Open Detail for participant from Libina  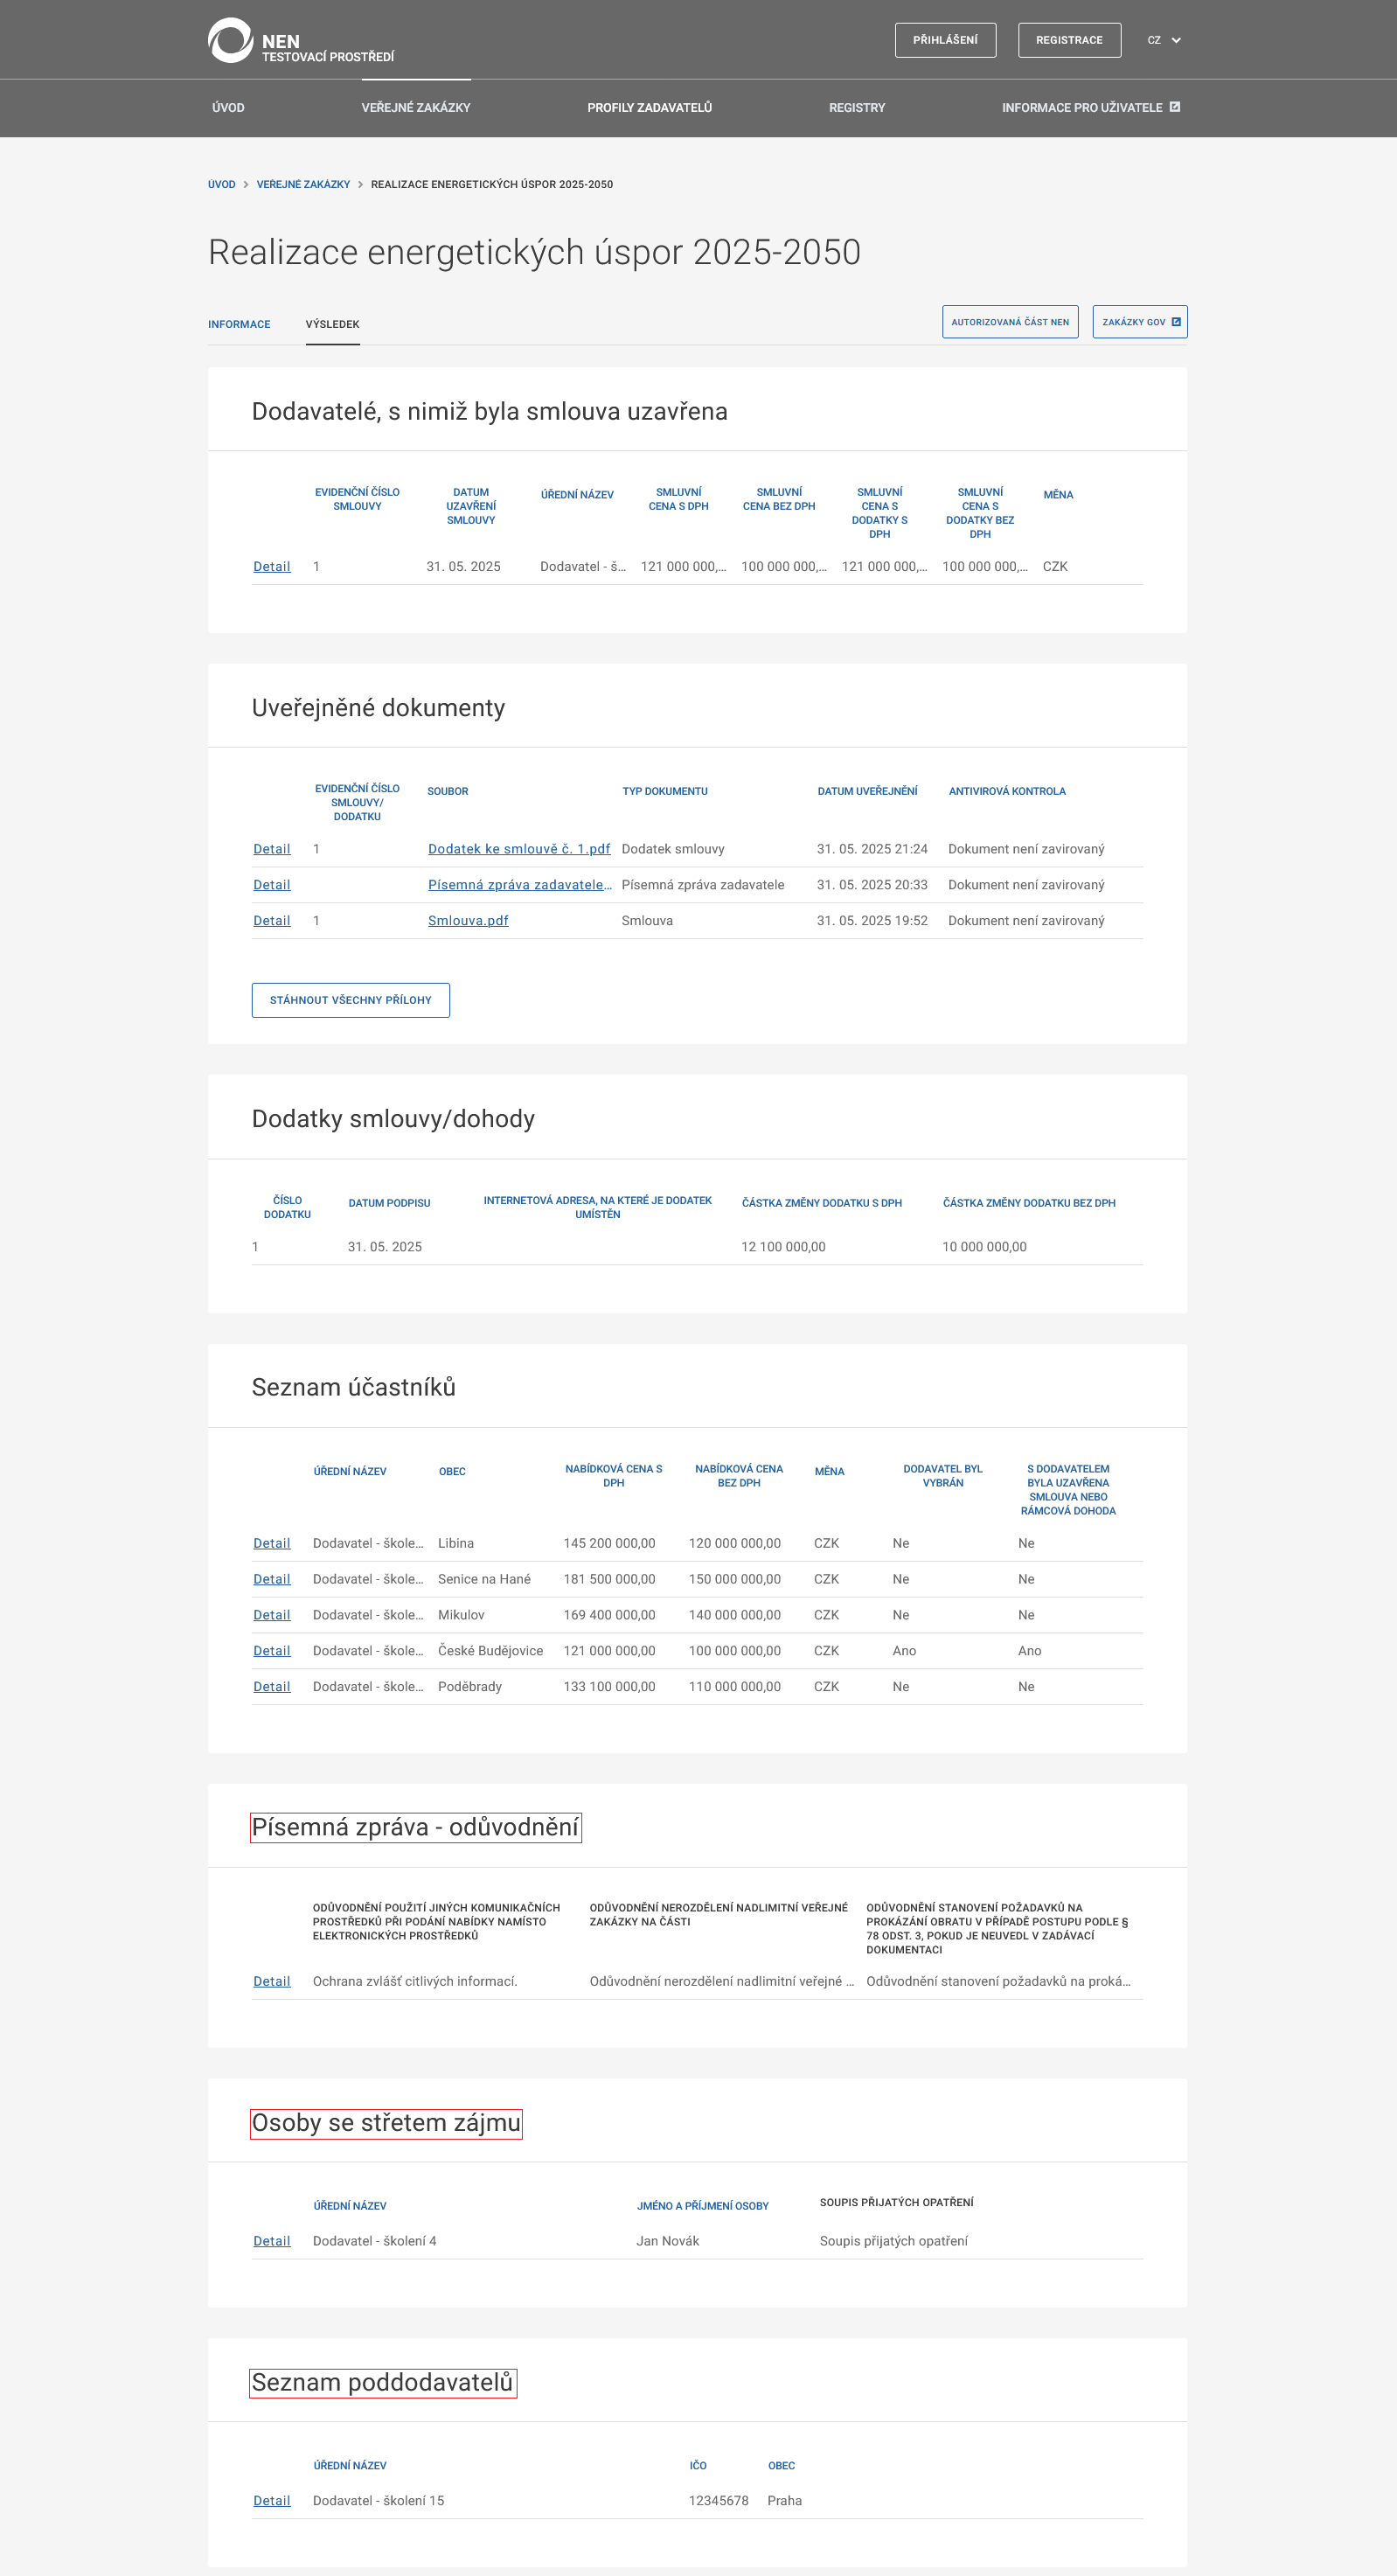[271, 1543]
